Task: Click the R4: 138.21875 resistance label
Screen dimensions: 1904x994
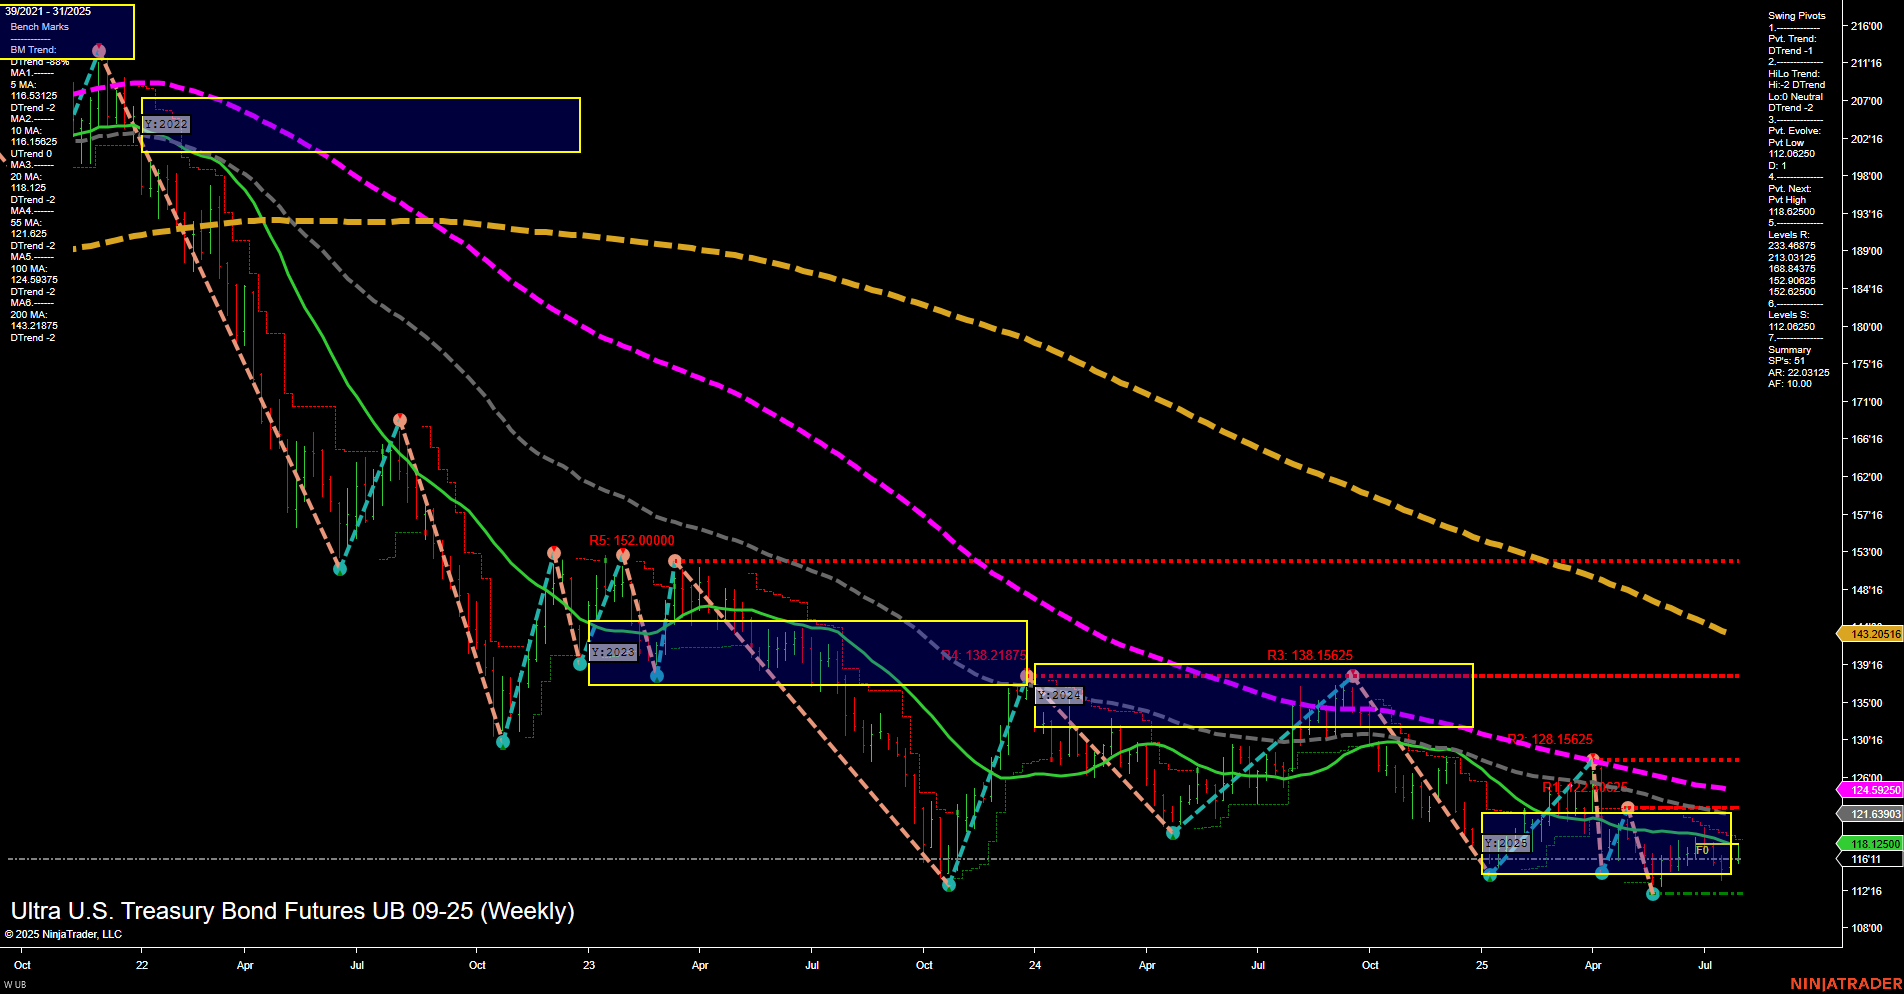Action: (x=983, y=655)
